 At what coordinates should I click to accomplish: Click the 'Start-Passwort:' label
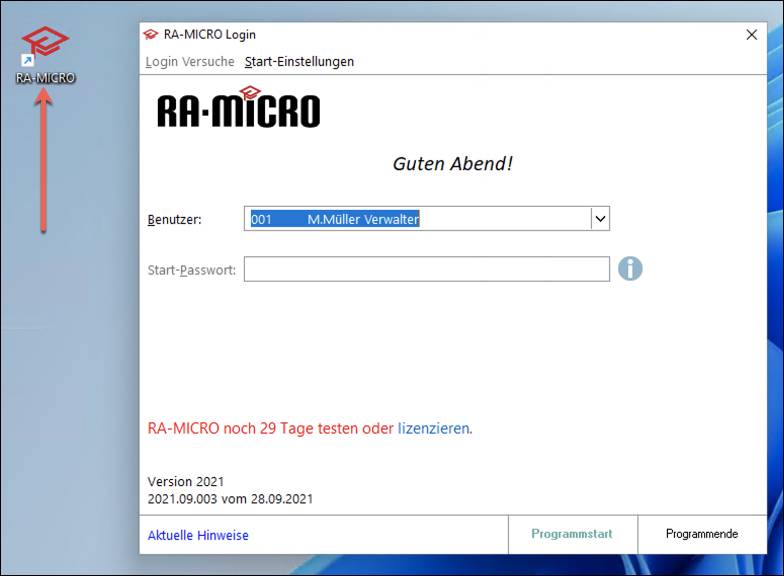point(192,270)
